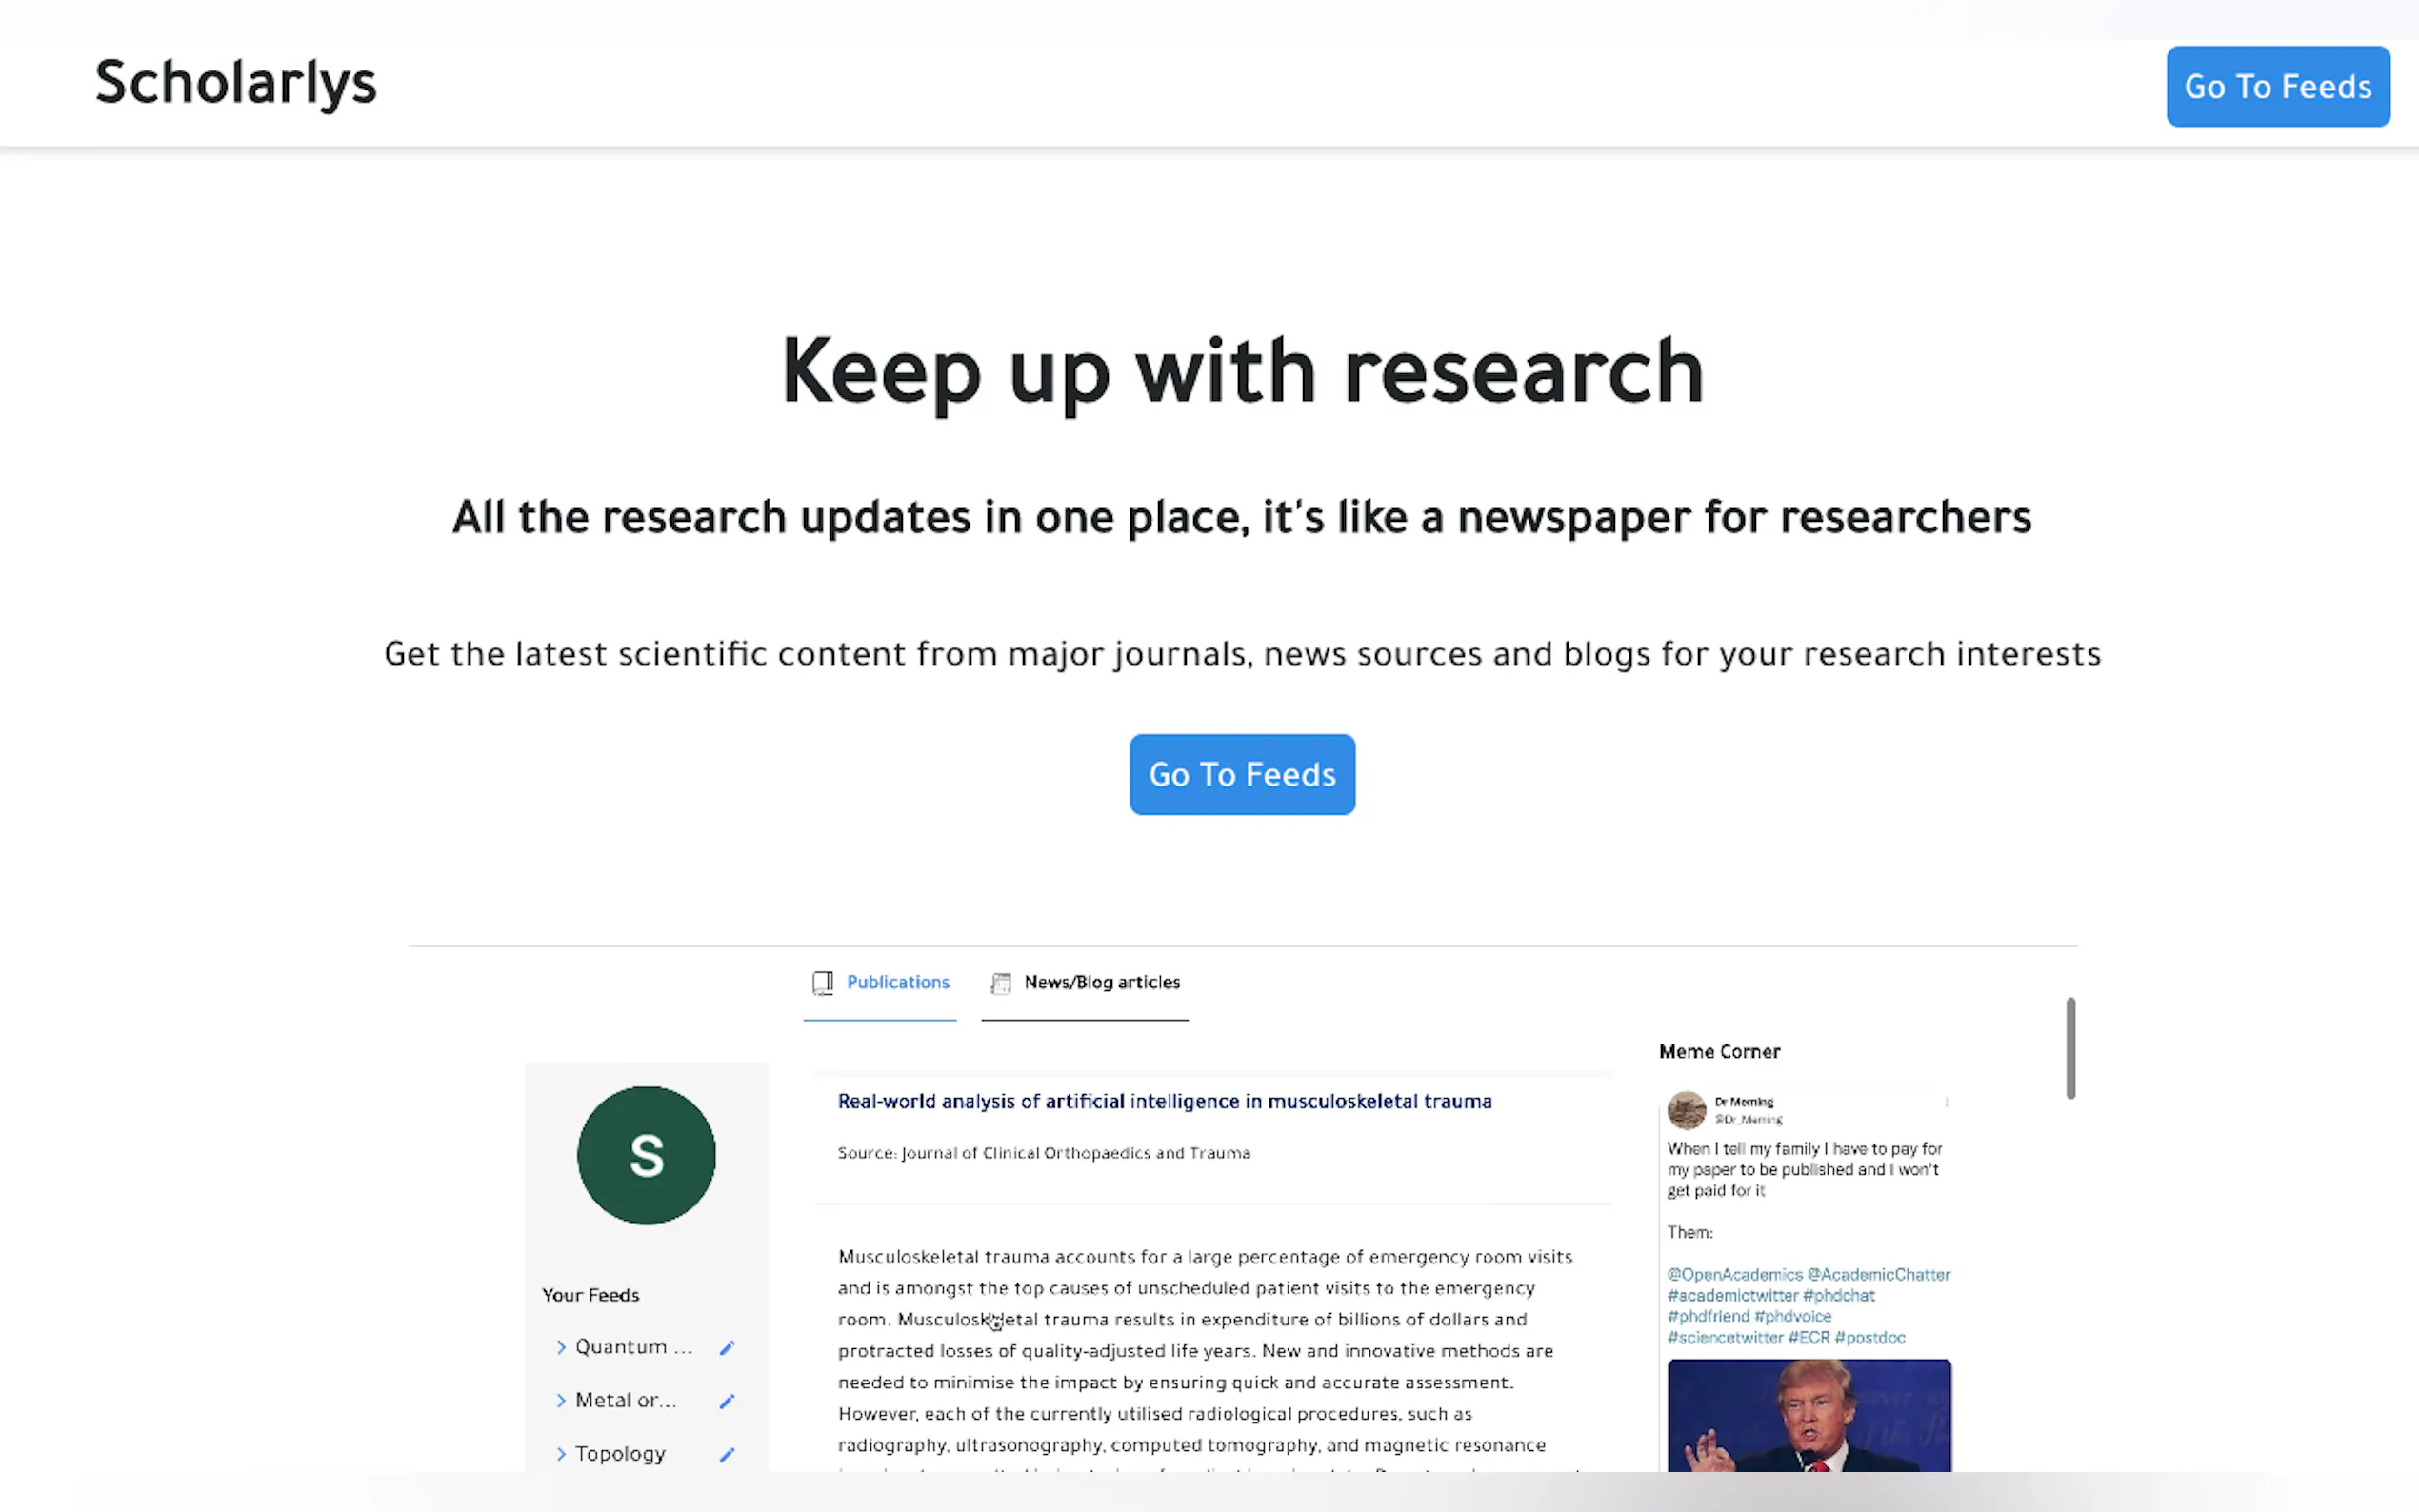Open the musculoskeletal trauma article title link
2419x1512 pixels.
click(x=1164, y=1101)
